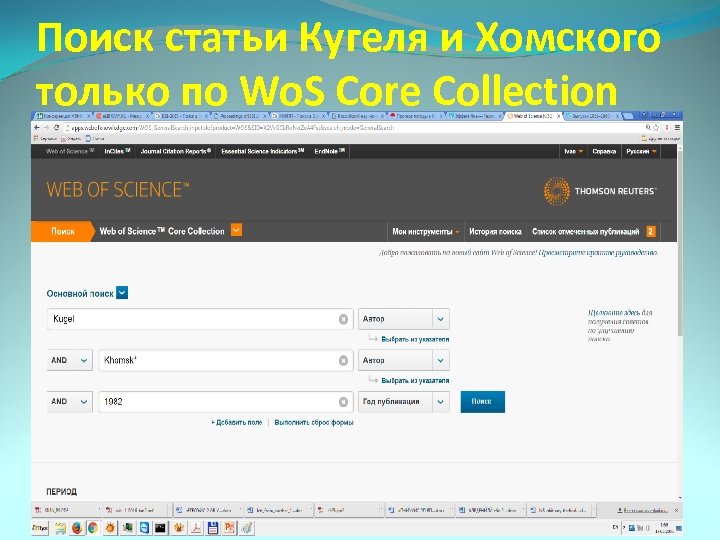Click the blue Поиск search button
This screenshot has height=540, width=720.
(x=482, y=402)
